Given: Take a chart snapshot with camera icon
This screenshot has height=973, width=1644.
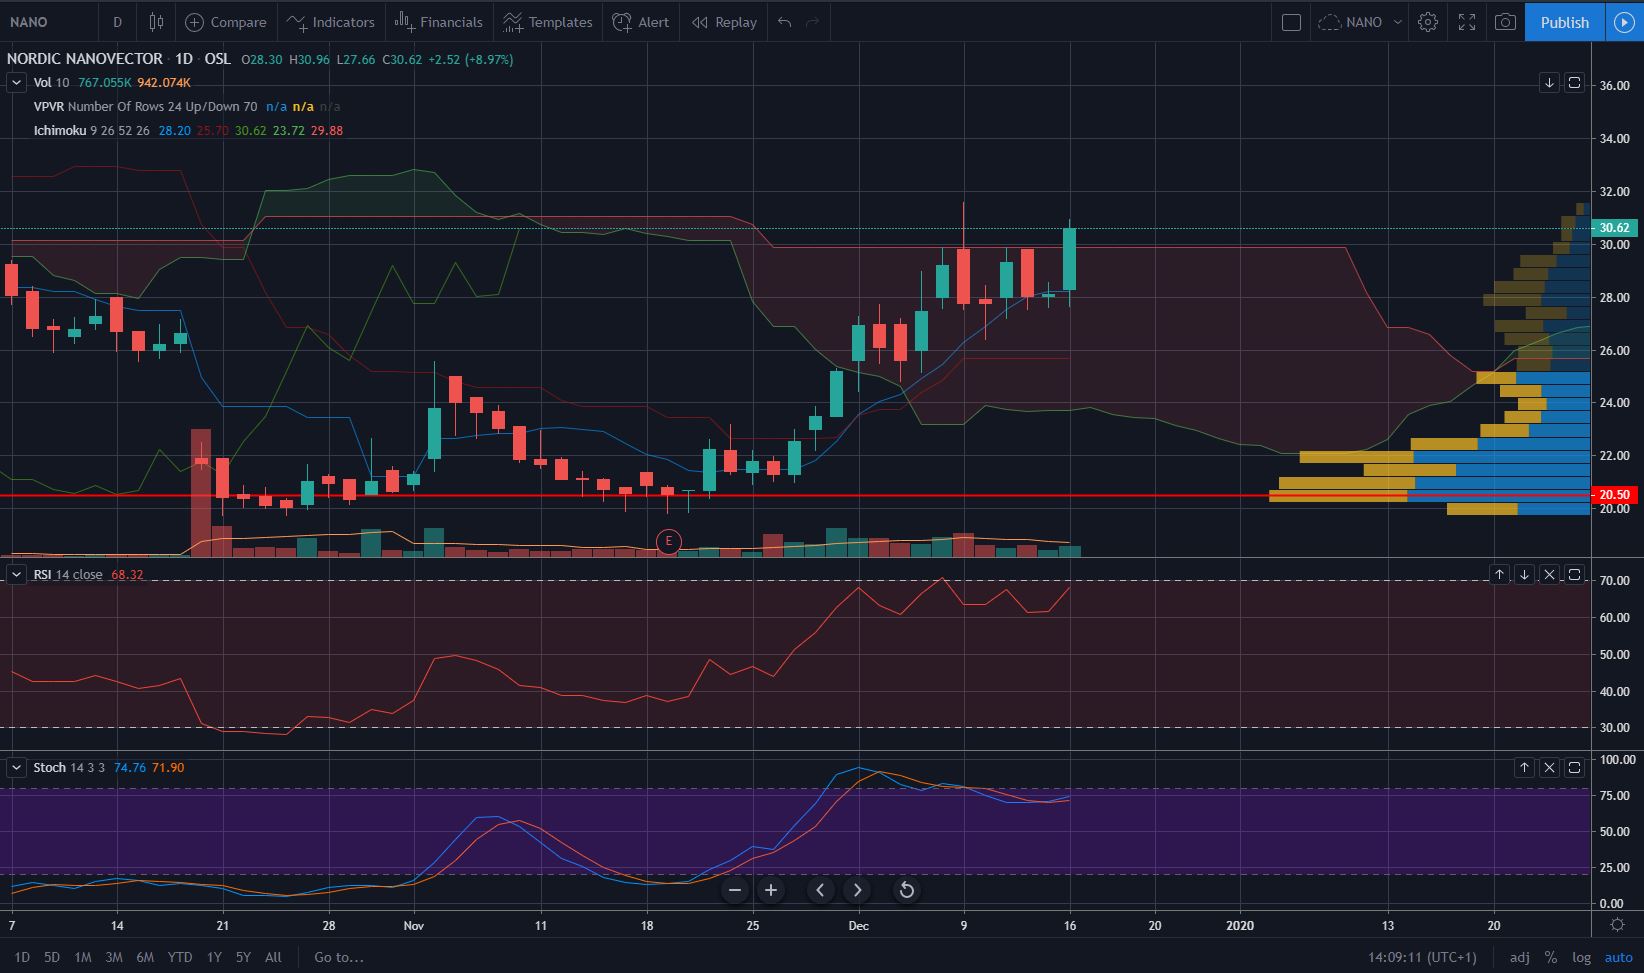Looking at the screenshot, I should point(1505,22).
